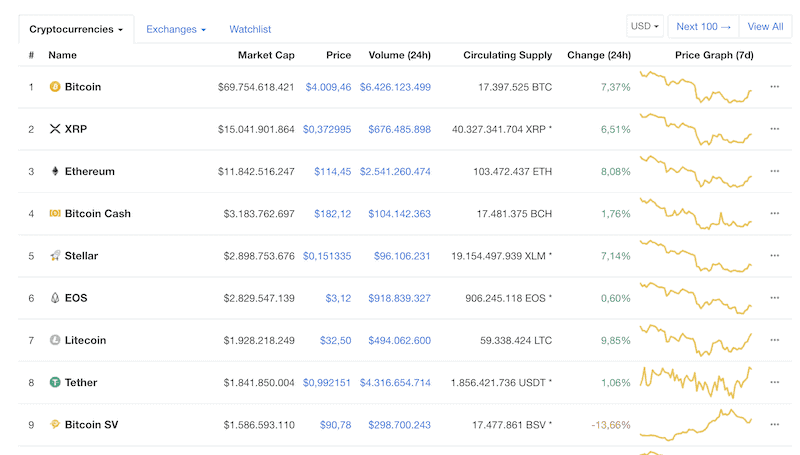Click the View All button

(x=765, y=27)
